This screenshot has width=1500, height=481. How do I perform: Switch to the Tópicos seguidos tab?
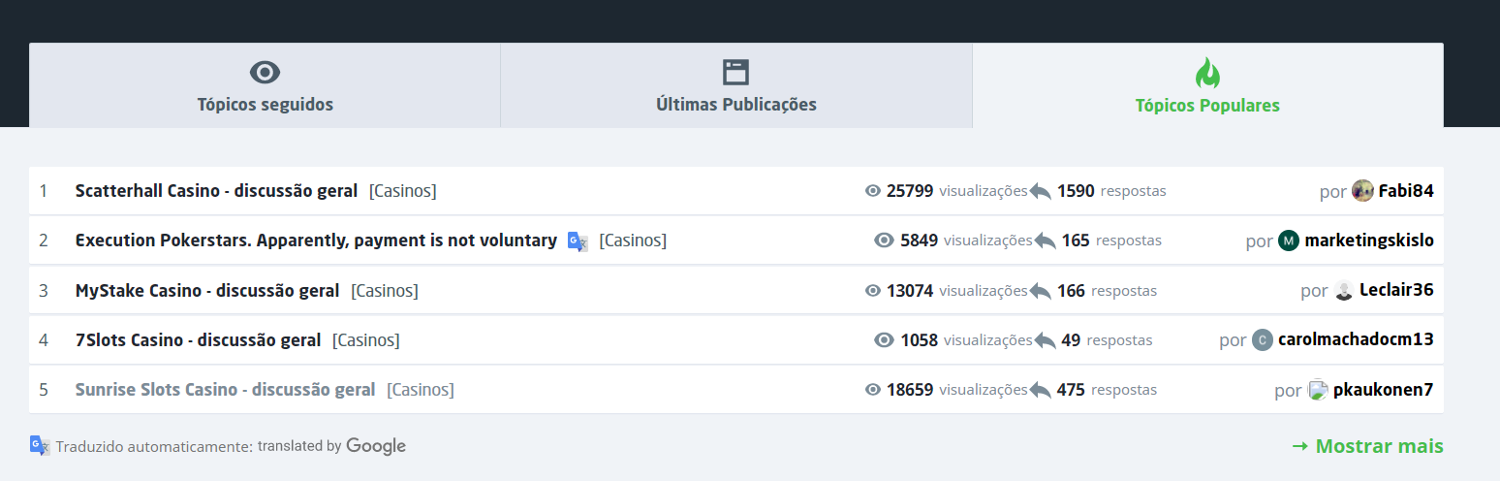coord(265,104)
